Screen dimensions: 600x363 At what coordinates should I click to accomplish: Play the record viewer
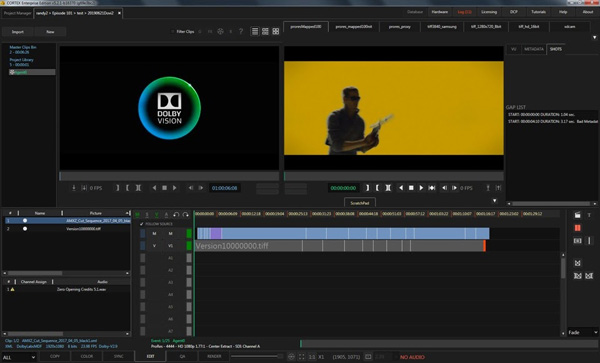(421, 188)
